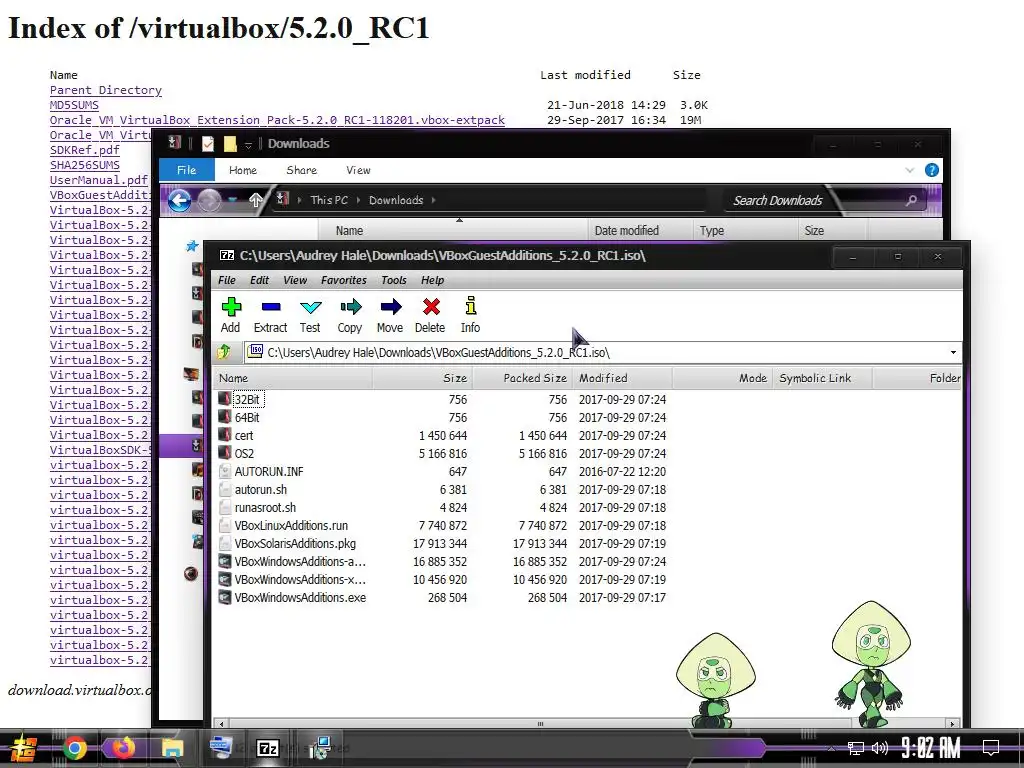Image resolution: width=1024 pixels, height=768 pixels.
Task: Select VBoxLinuxAdditions.run file
Action: [x=291, y=526]
